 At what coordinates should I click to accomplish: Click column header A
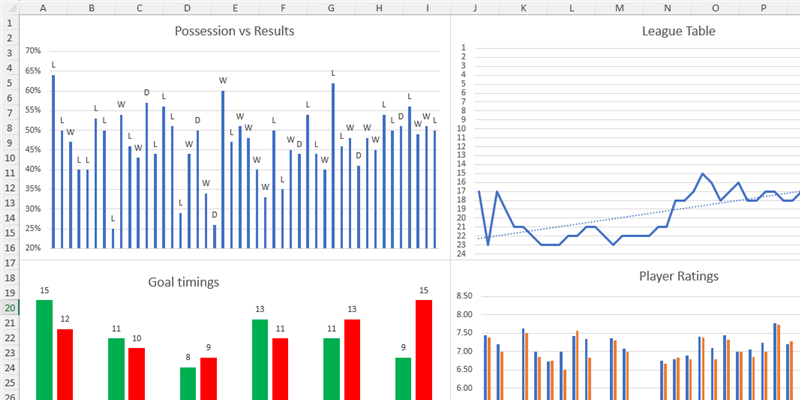click(x=43, y=8)
